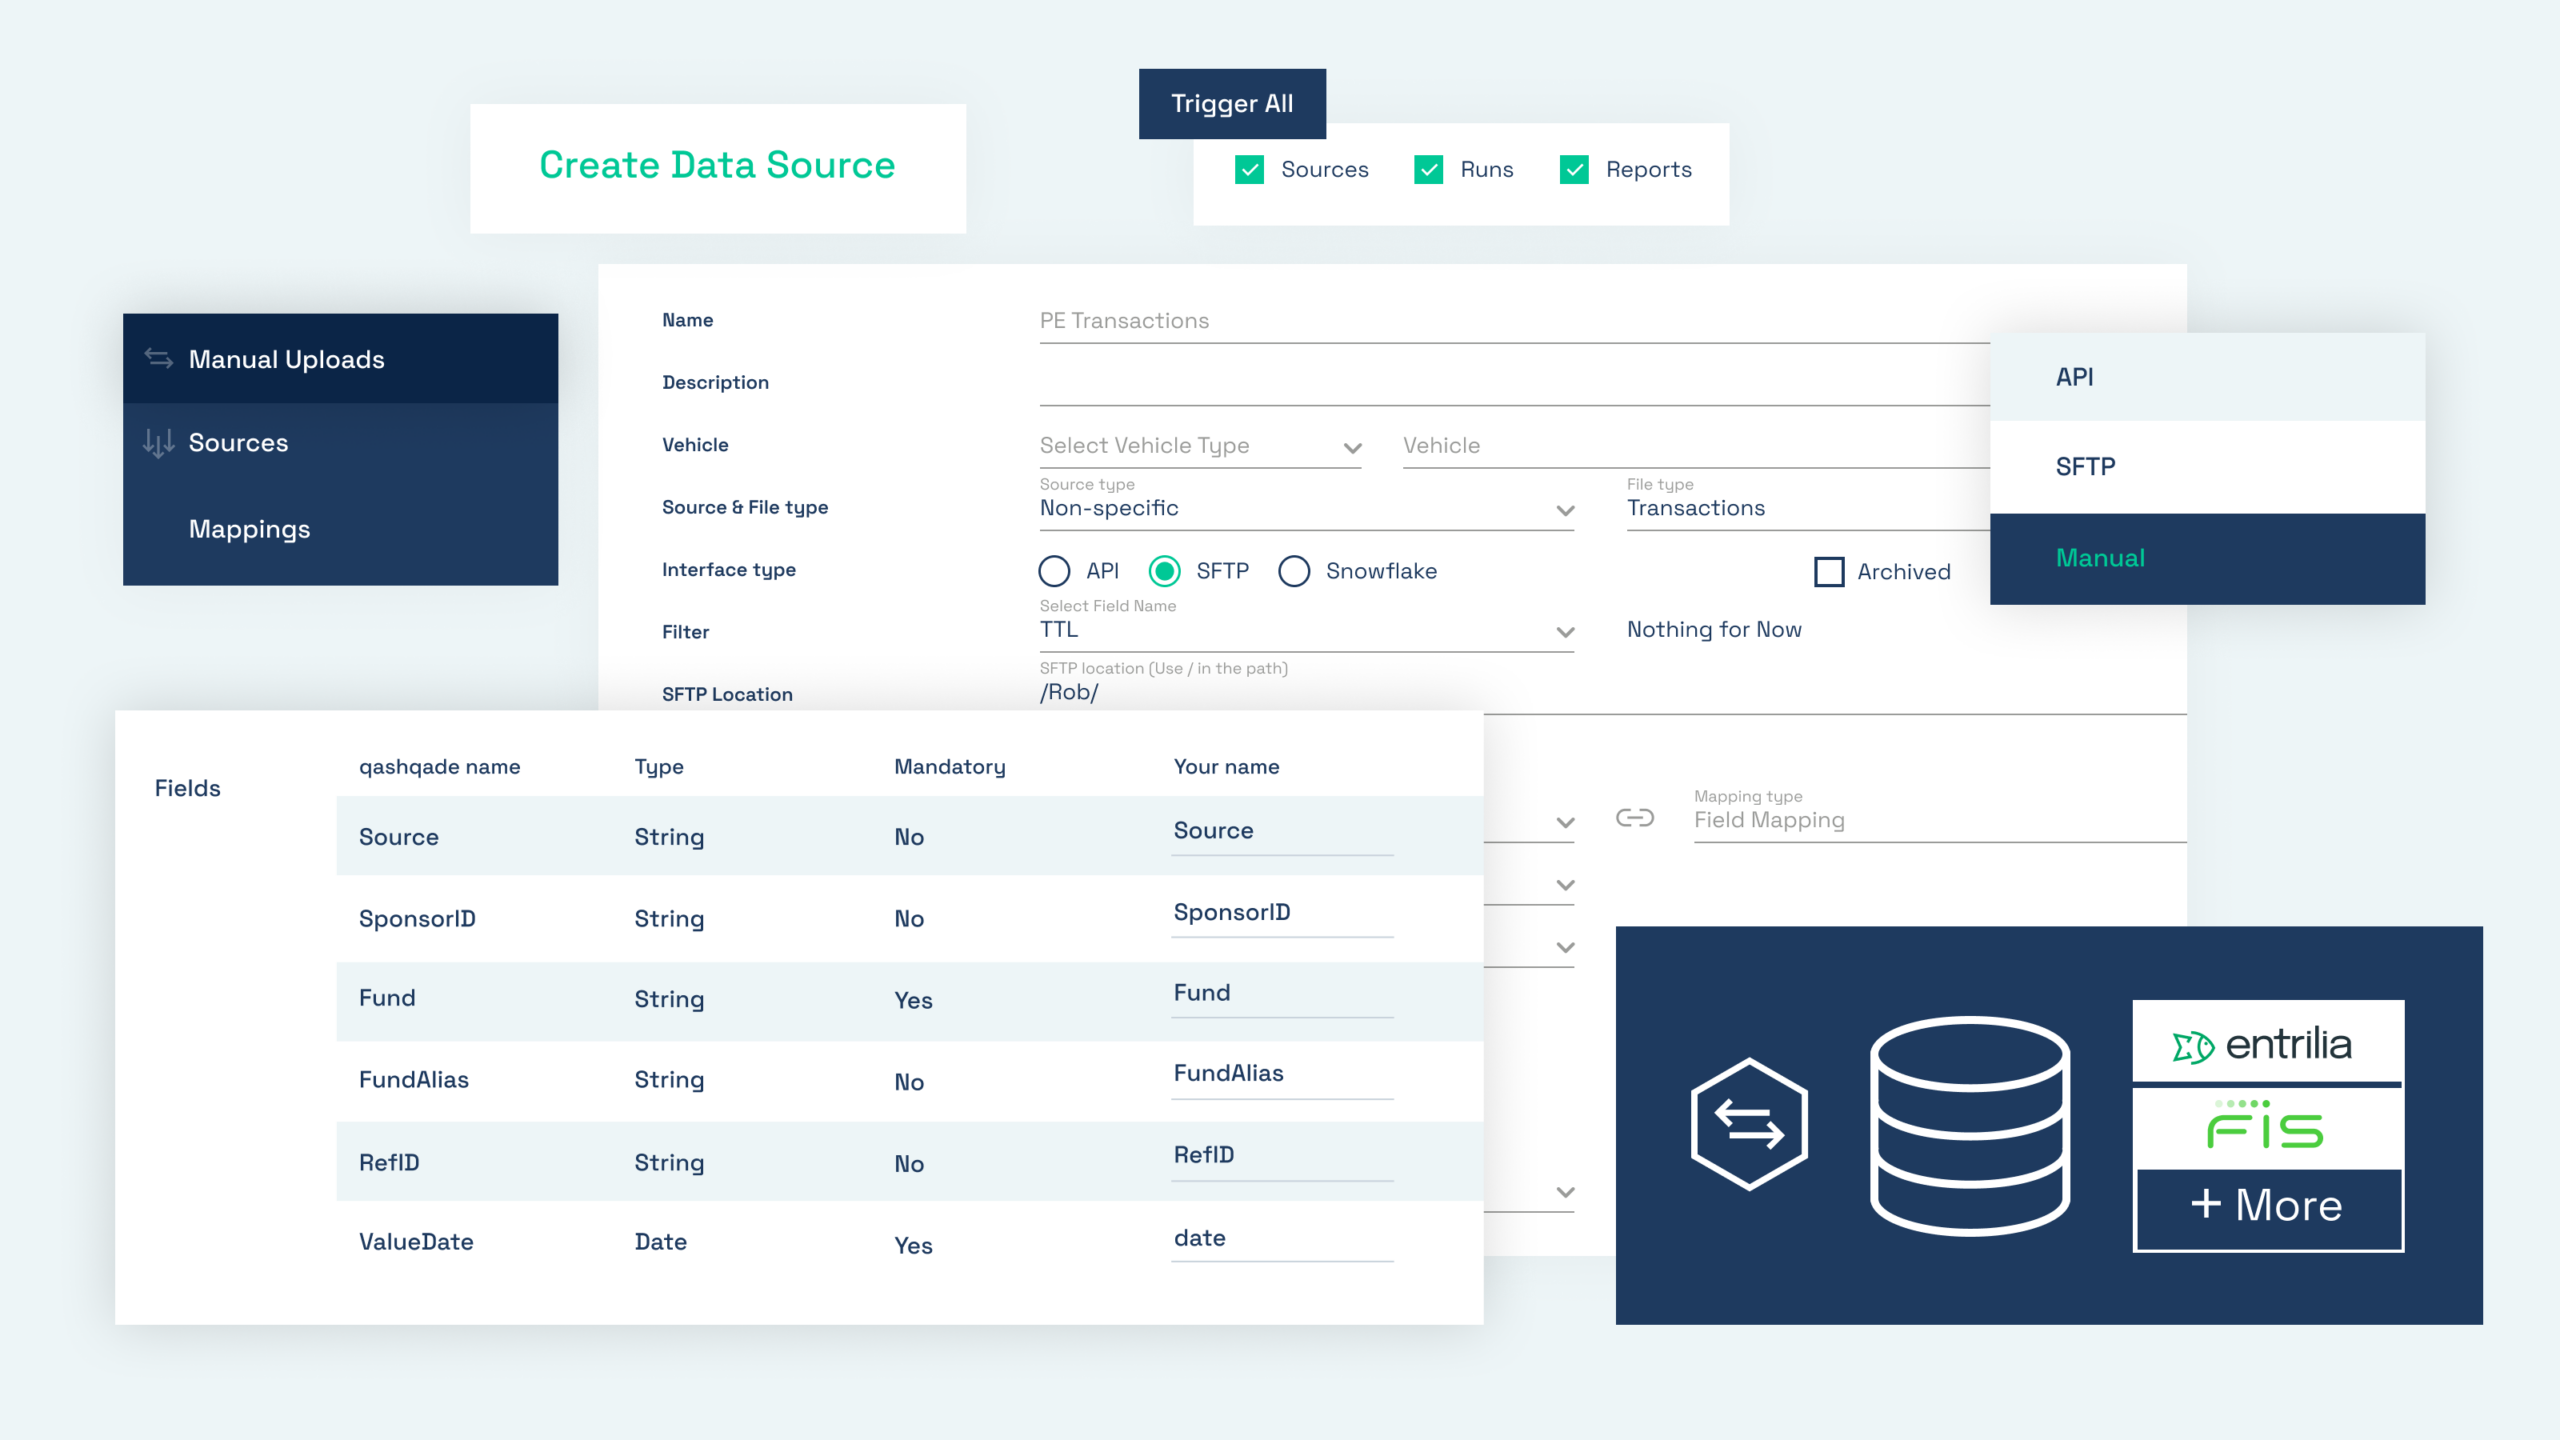Select the Snowflake radio button
This screenshot has height=1440, width=2560.
(1294, 571)
